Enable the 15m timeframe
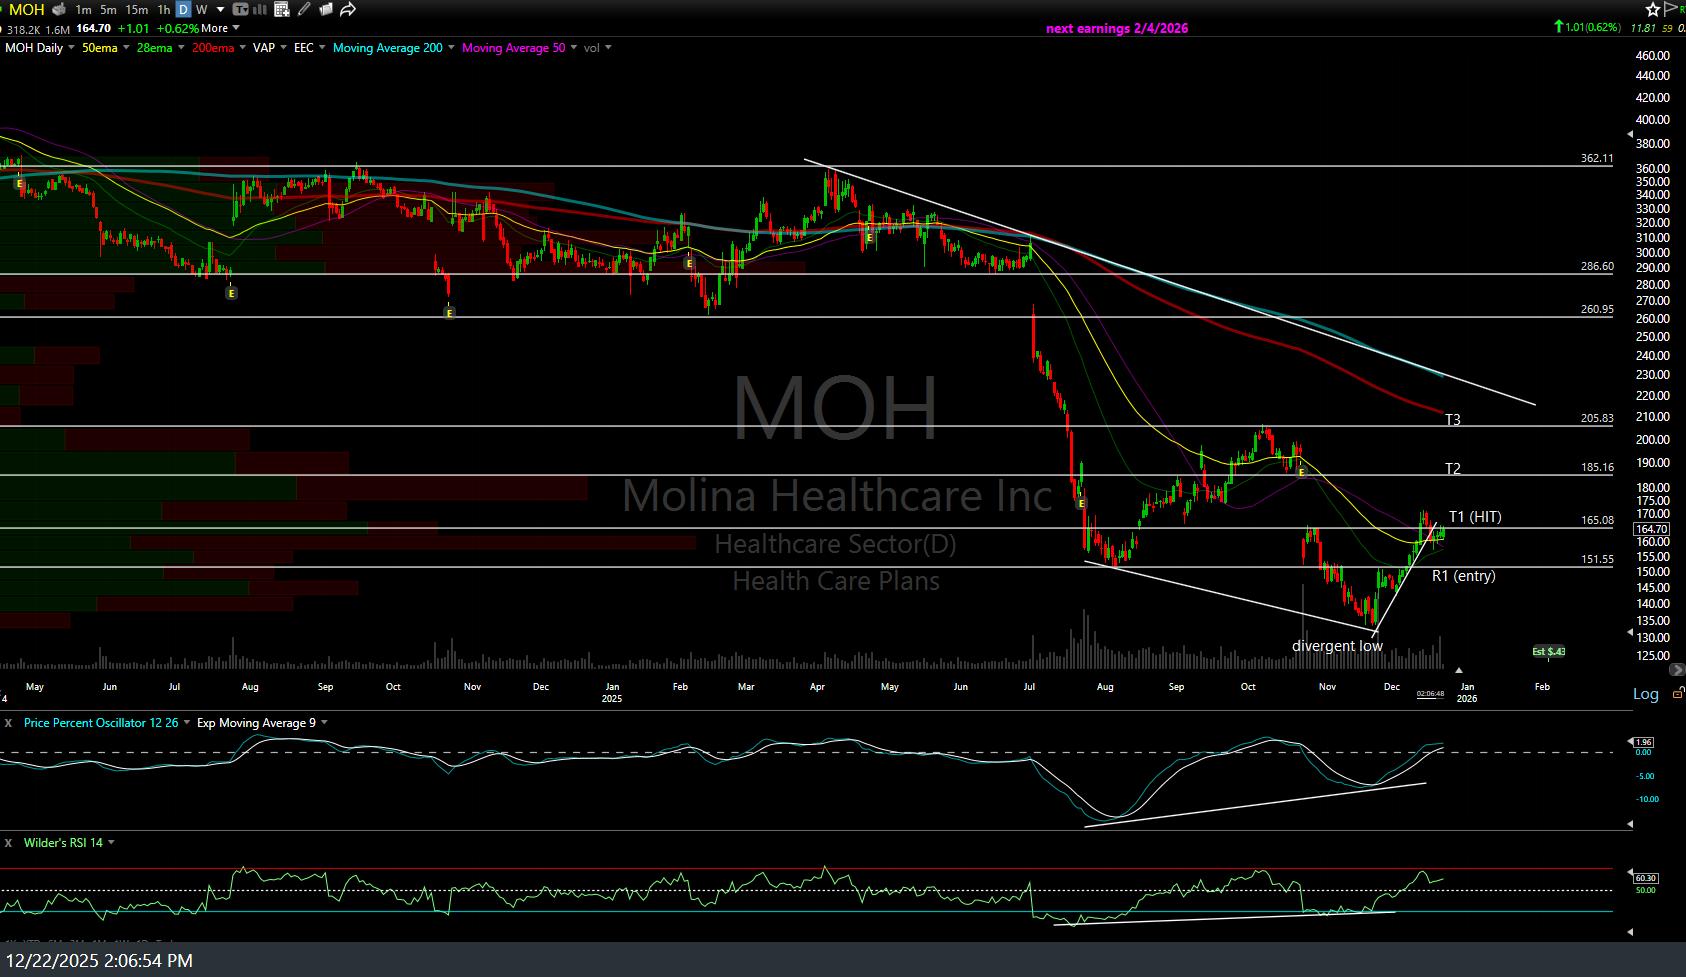Screen dimensions: 1686x977 point(135,9)
